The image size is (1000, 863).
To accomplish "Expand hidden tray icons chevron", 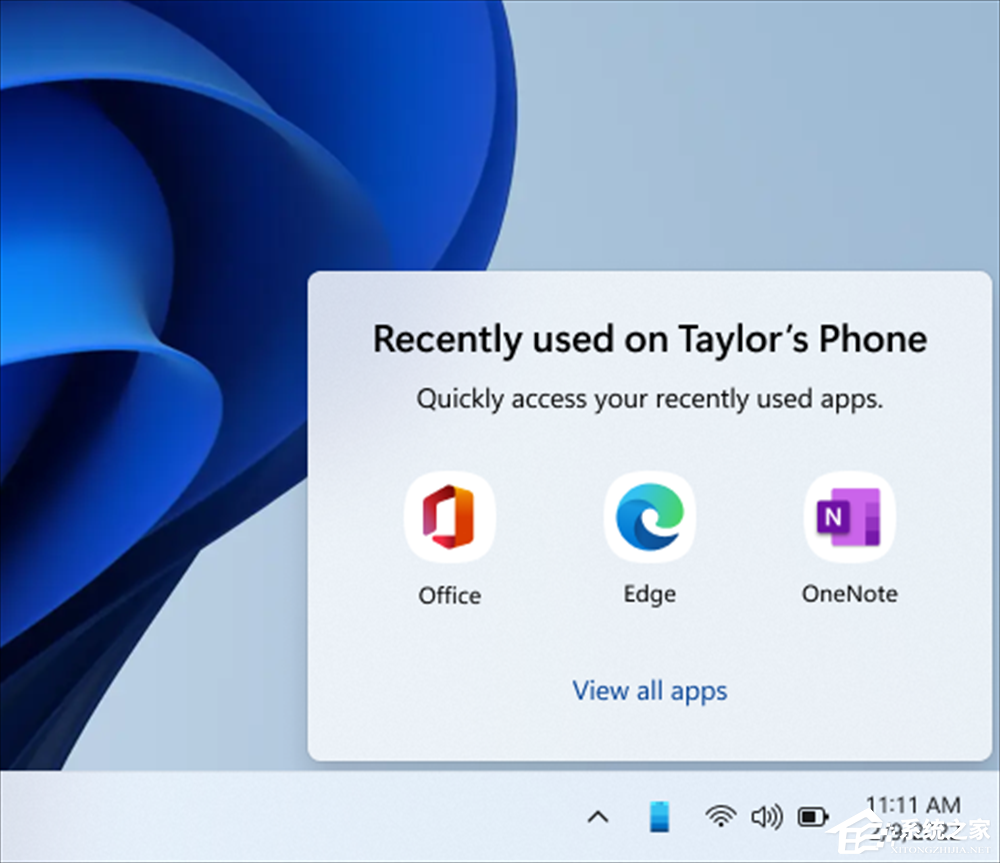I will [x=598, y=817].
